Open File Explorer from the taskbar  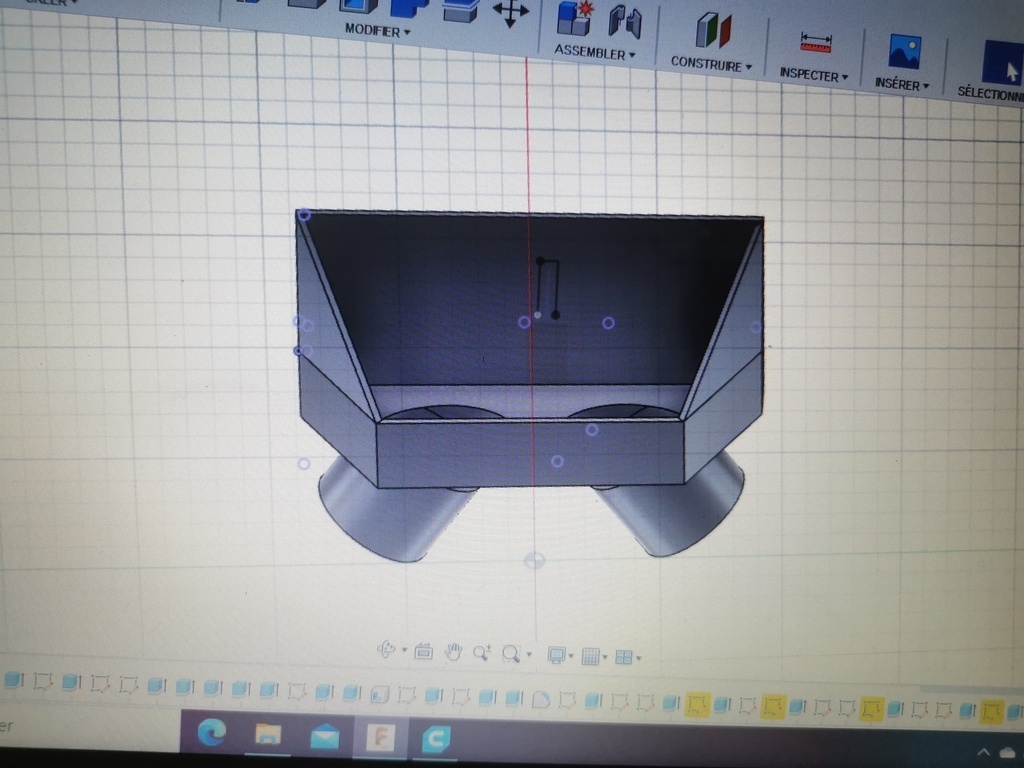(x=268, y=735)
